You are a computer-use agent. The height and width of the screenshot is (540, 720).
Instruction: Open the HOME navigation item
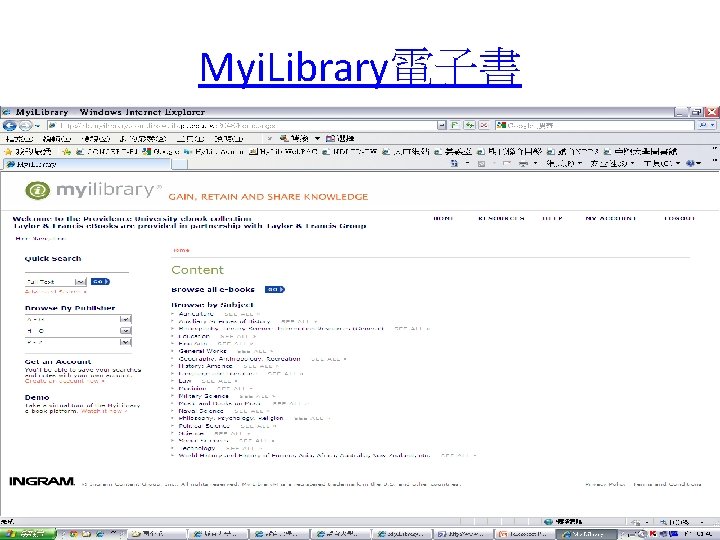pyautogui.click(x=444, y=219)
